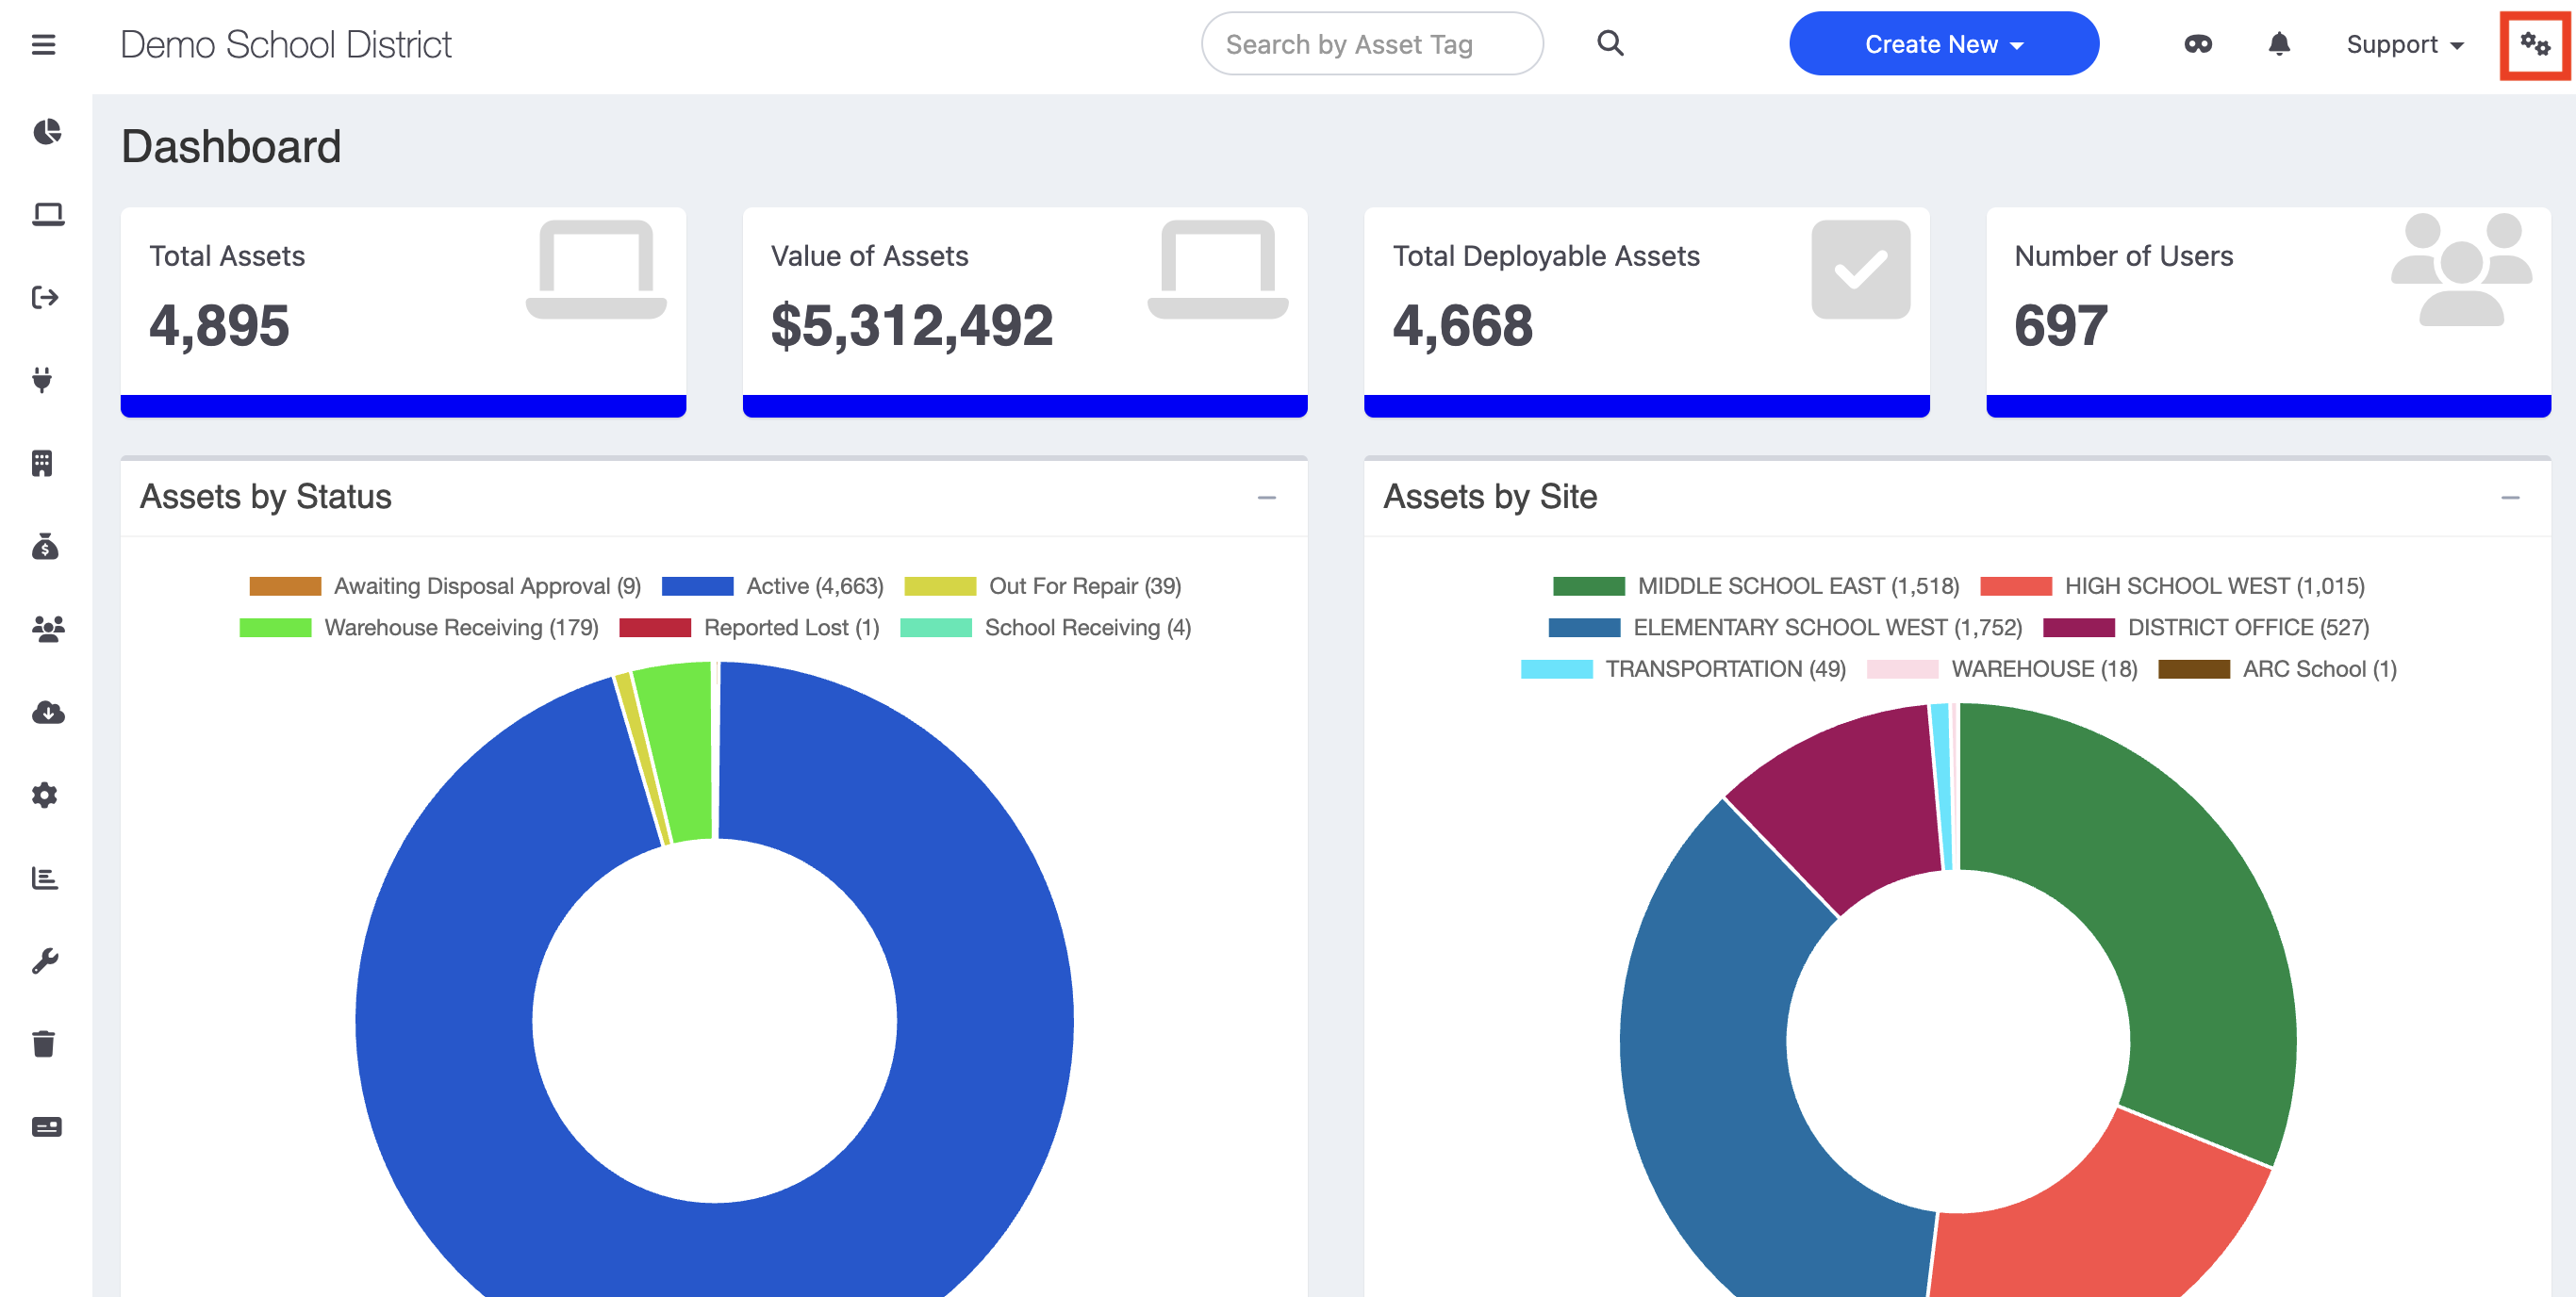Open the laptop assets sidebar icon
This screenshot has width=2576, height=1297.
pyautogui.click(x=46, y=215)
